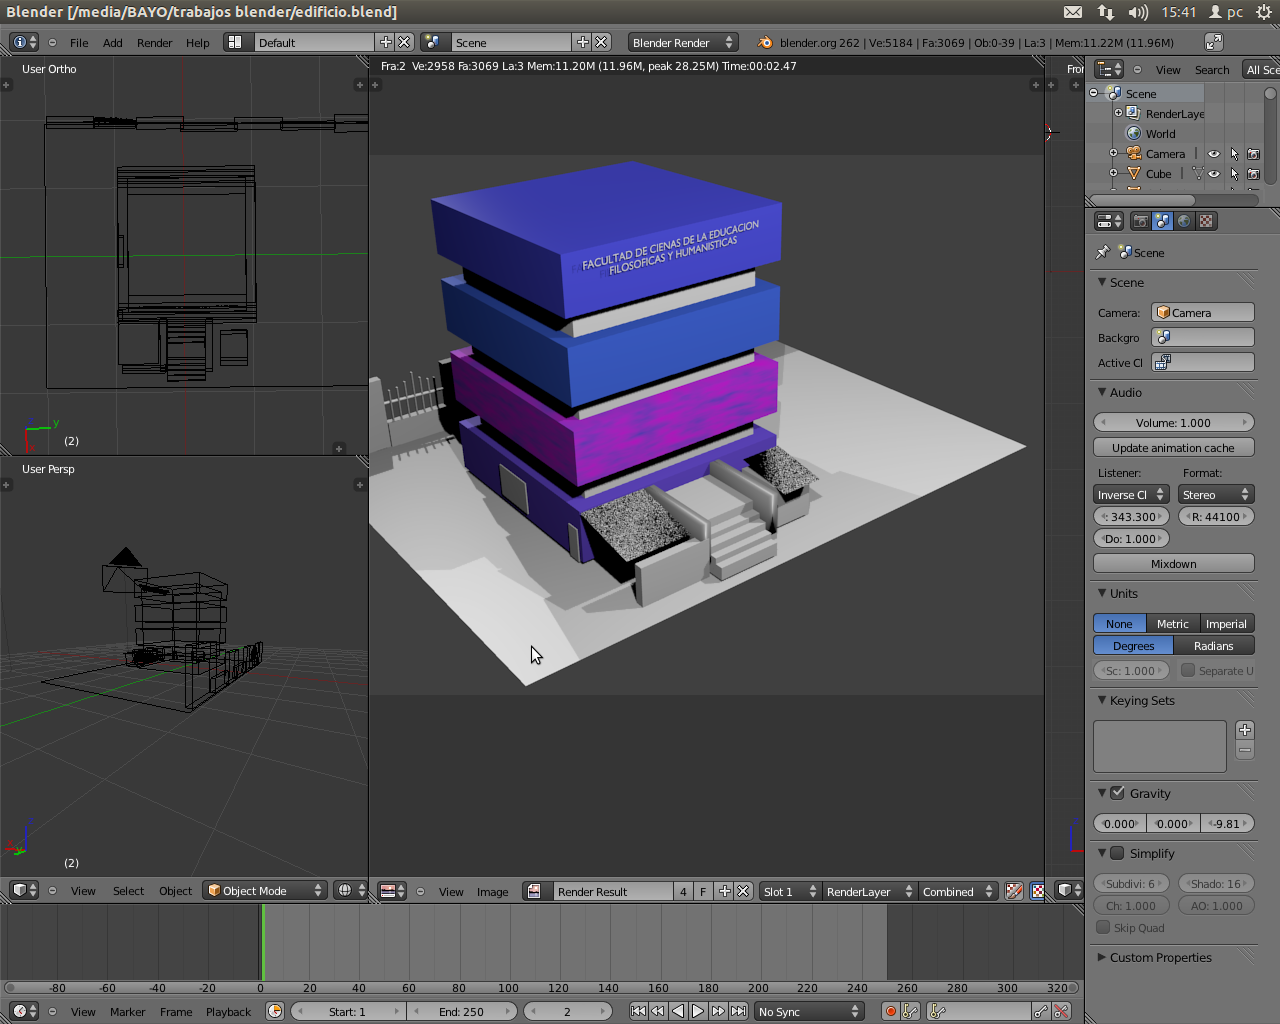Expand the Custom Properties panel
Image resolution: width=1280 pixels, height=1024 pixels.
coord(1160,957)
